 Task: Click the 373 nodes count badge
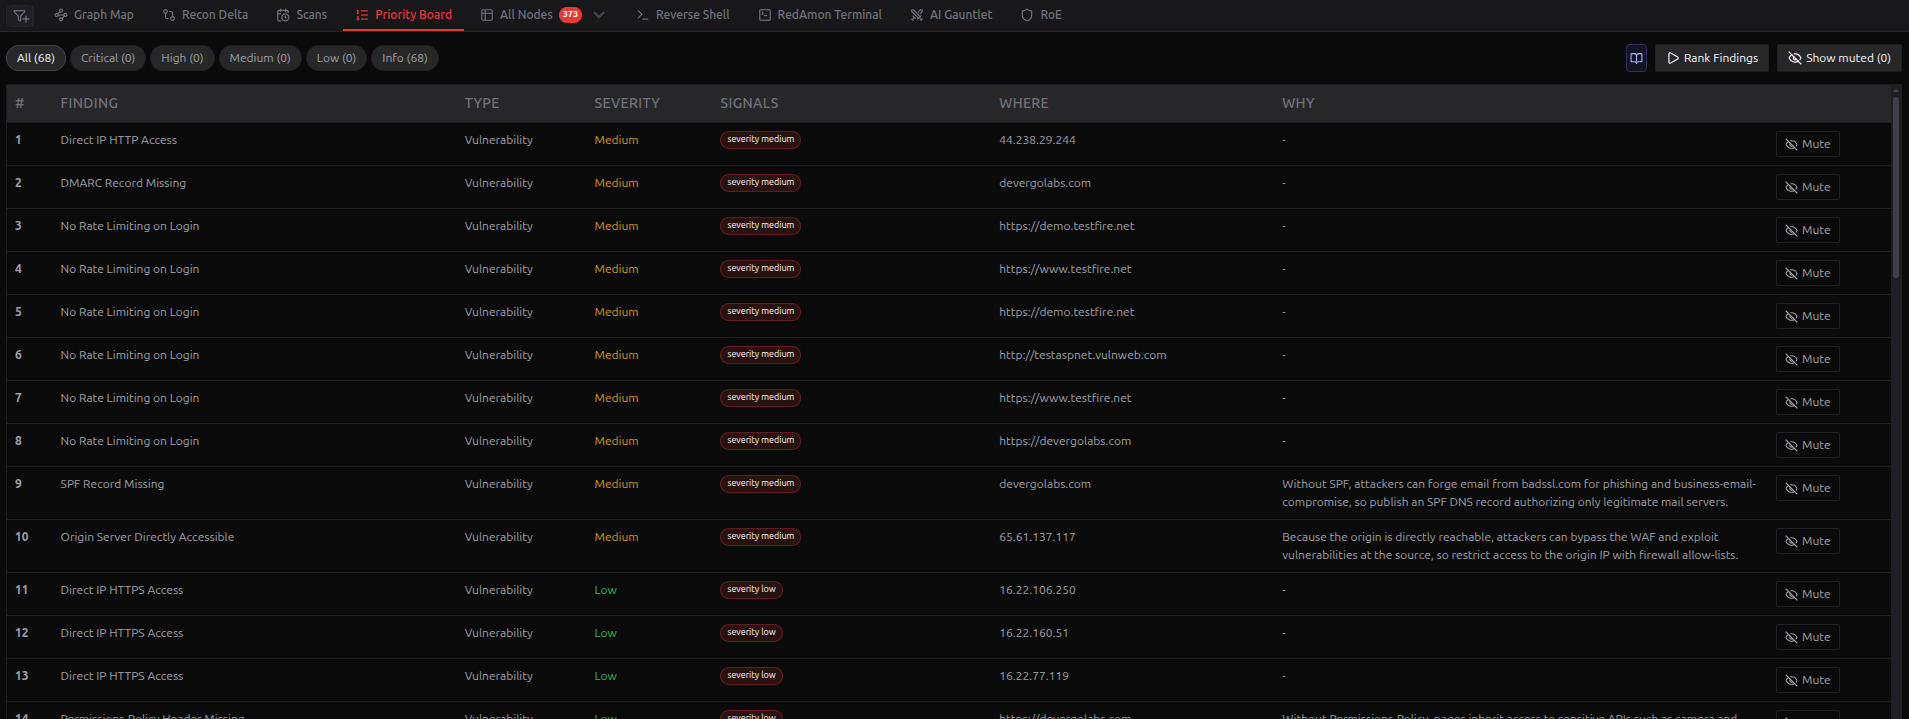coord(570,15)
